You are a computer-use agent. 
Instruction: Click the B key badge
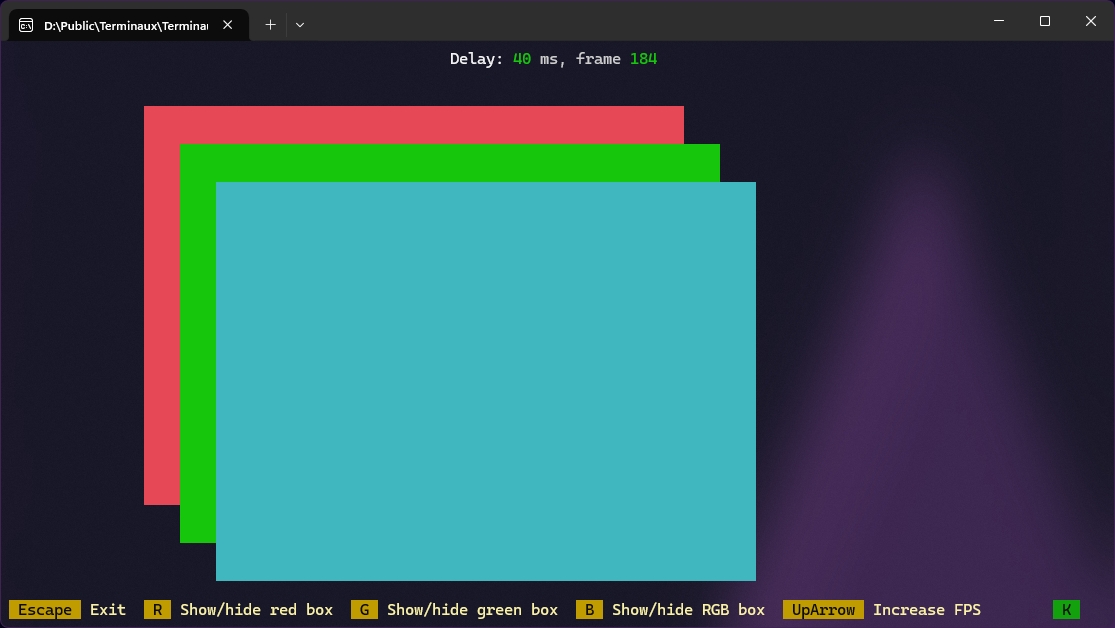click(x=589, y=610)
